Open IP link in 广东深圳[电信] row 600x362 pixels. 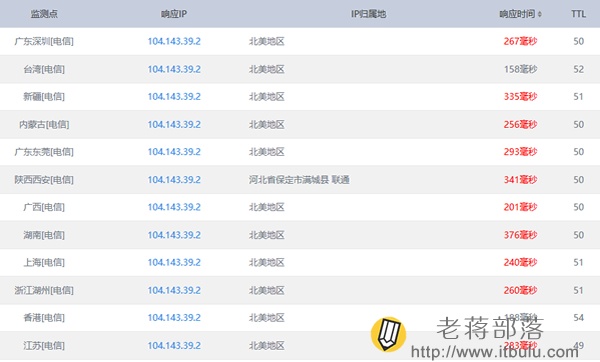tap(174, 41)
